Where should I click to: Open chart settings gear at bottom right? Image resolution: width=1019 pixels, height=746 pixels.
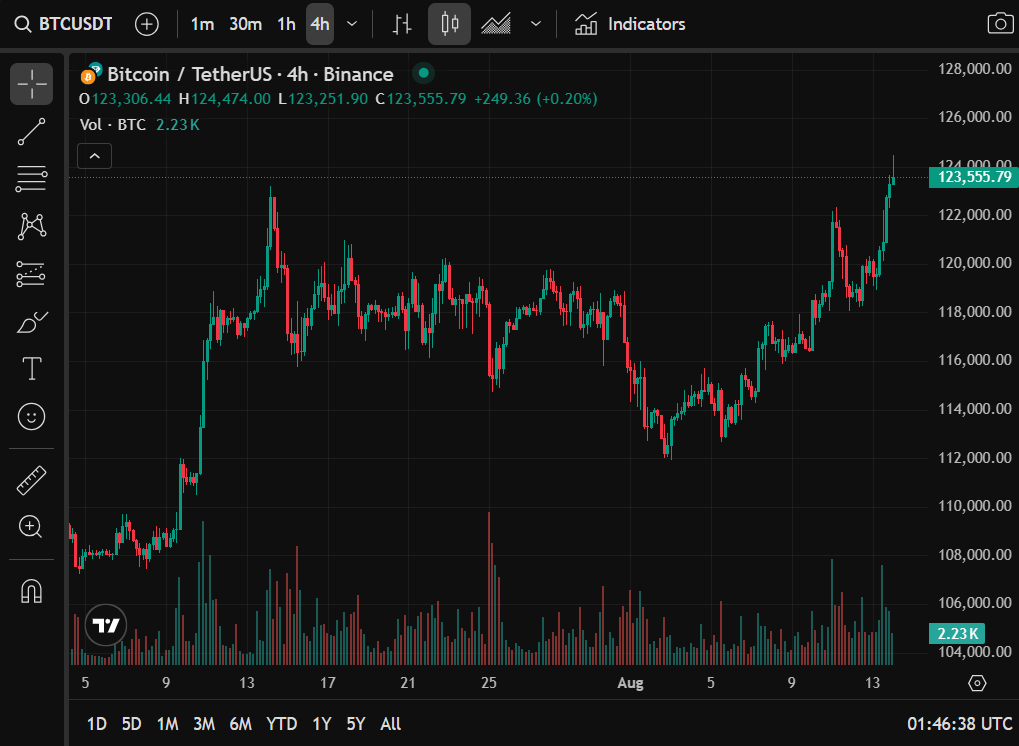click(977, 683)
